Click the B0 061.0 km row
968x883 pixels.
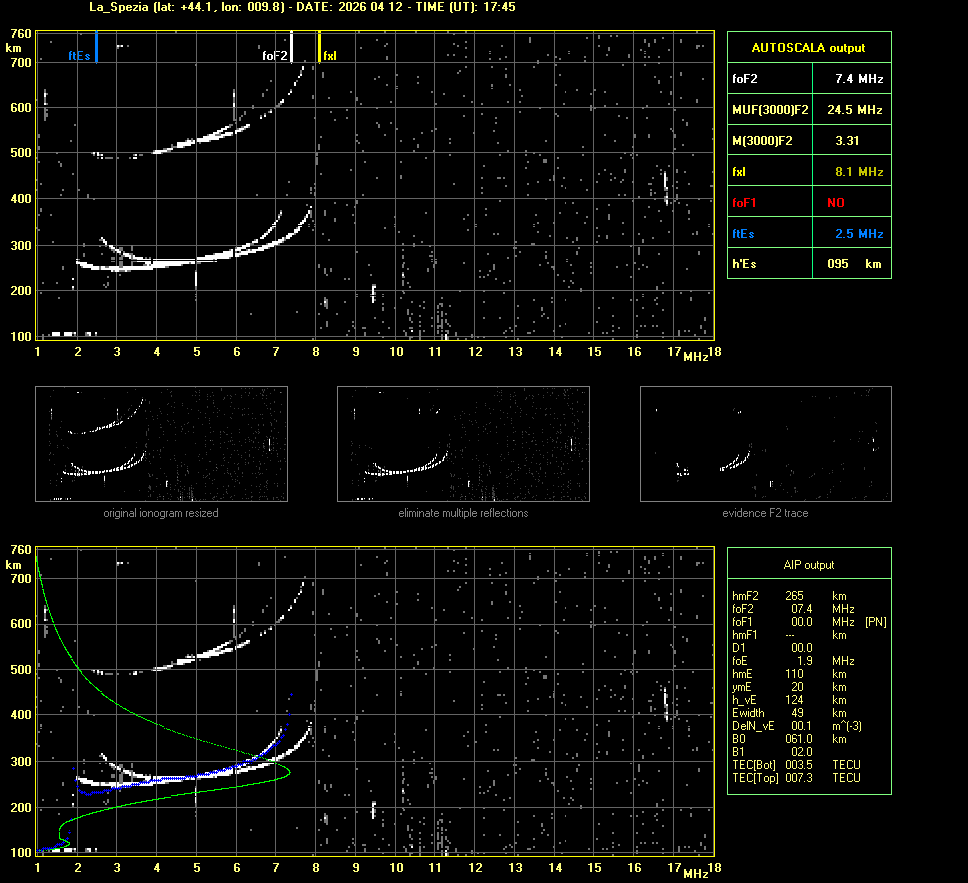click(790, 739)
